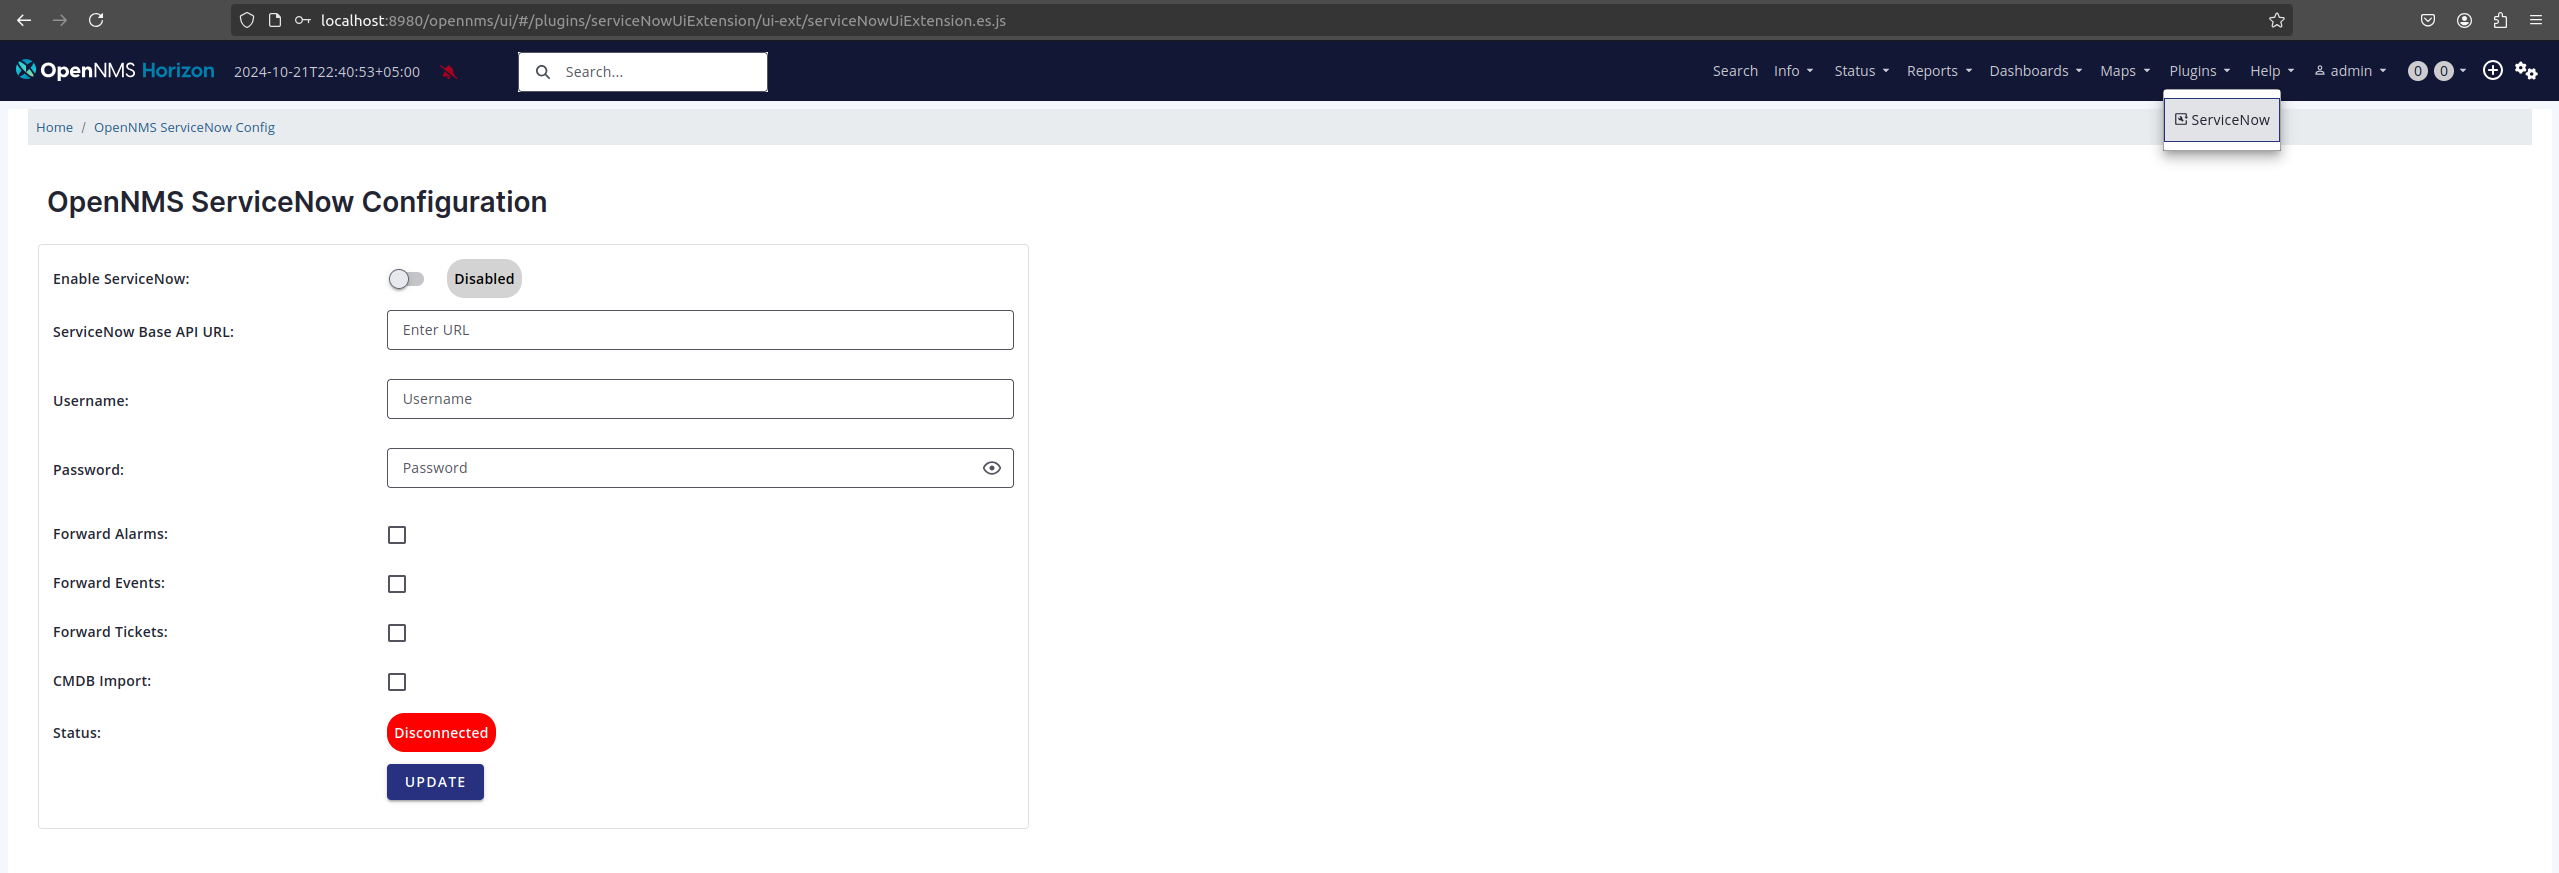The height and width of the screenshot is (873, 2559).
Task: Click the magnifier icon in search box
Action: pos(543,72)
